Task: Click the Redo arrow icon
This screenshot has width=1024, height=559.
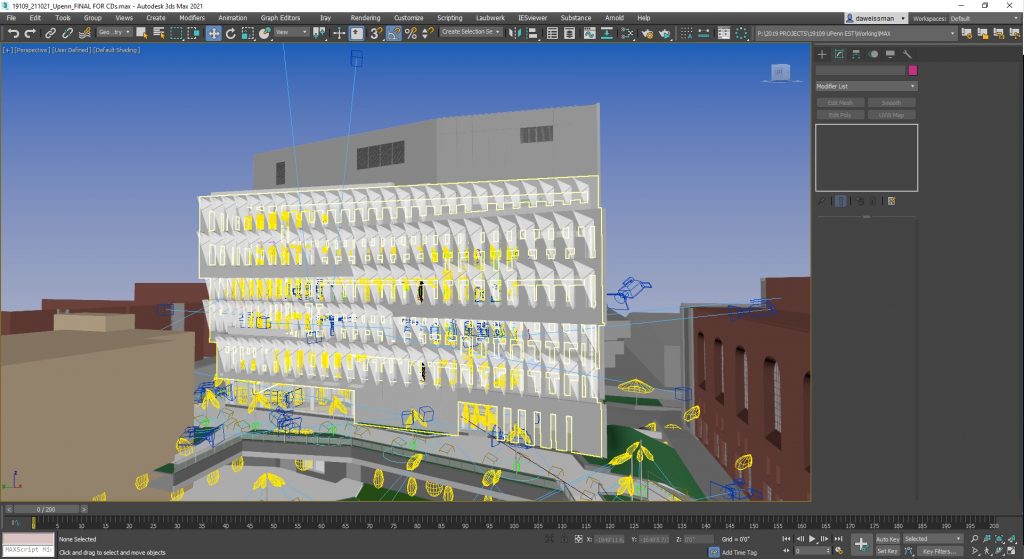Action: 30,33
